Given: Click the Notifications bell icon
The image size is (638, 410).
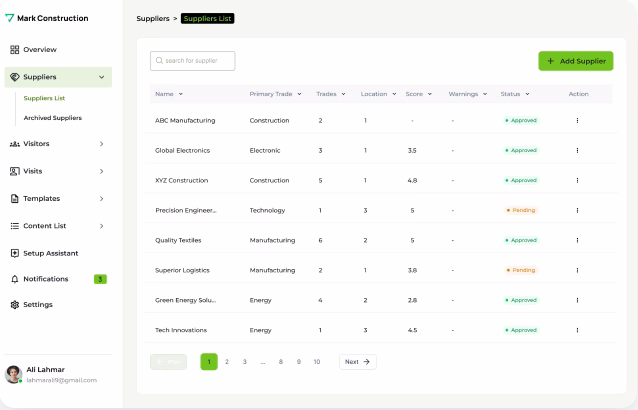Looking at the screenshot, I should click(x=14, y=279).
